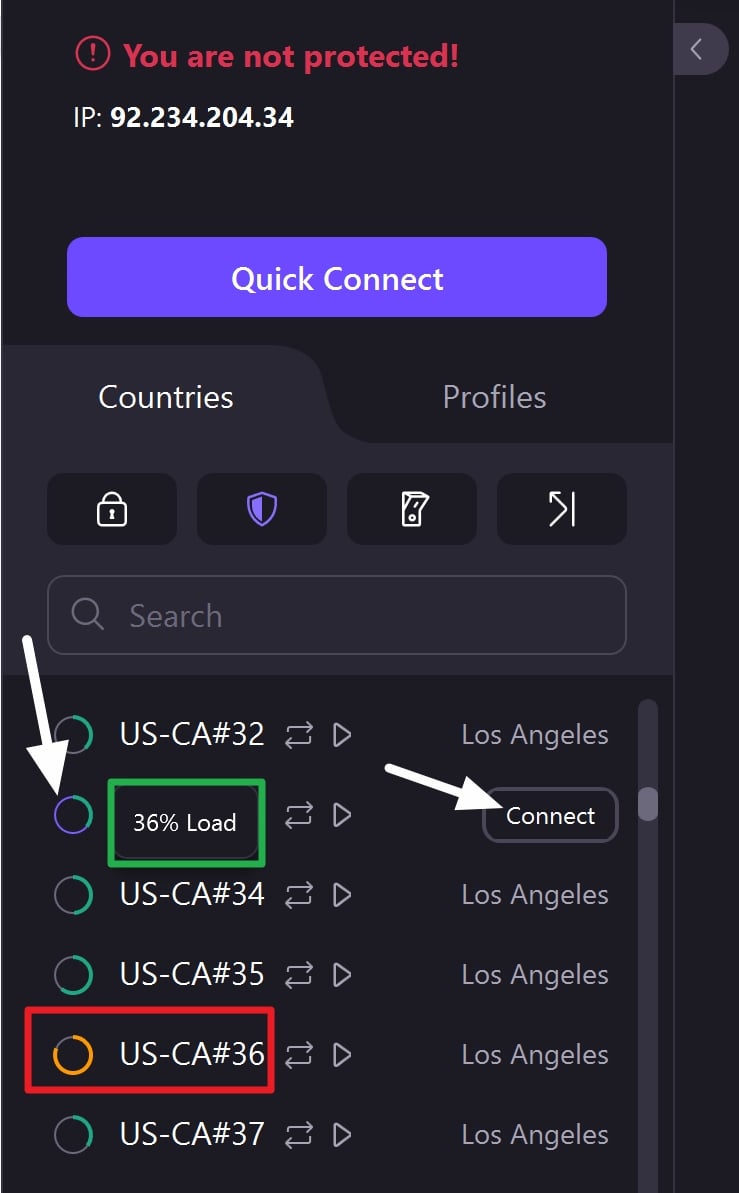Toggle the port forwarding arrow filter icon
Viewport: 739px width, 1193px height.
[562, 509]
